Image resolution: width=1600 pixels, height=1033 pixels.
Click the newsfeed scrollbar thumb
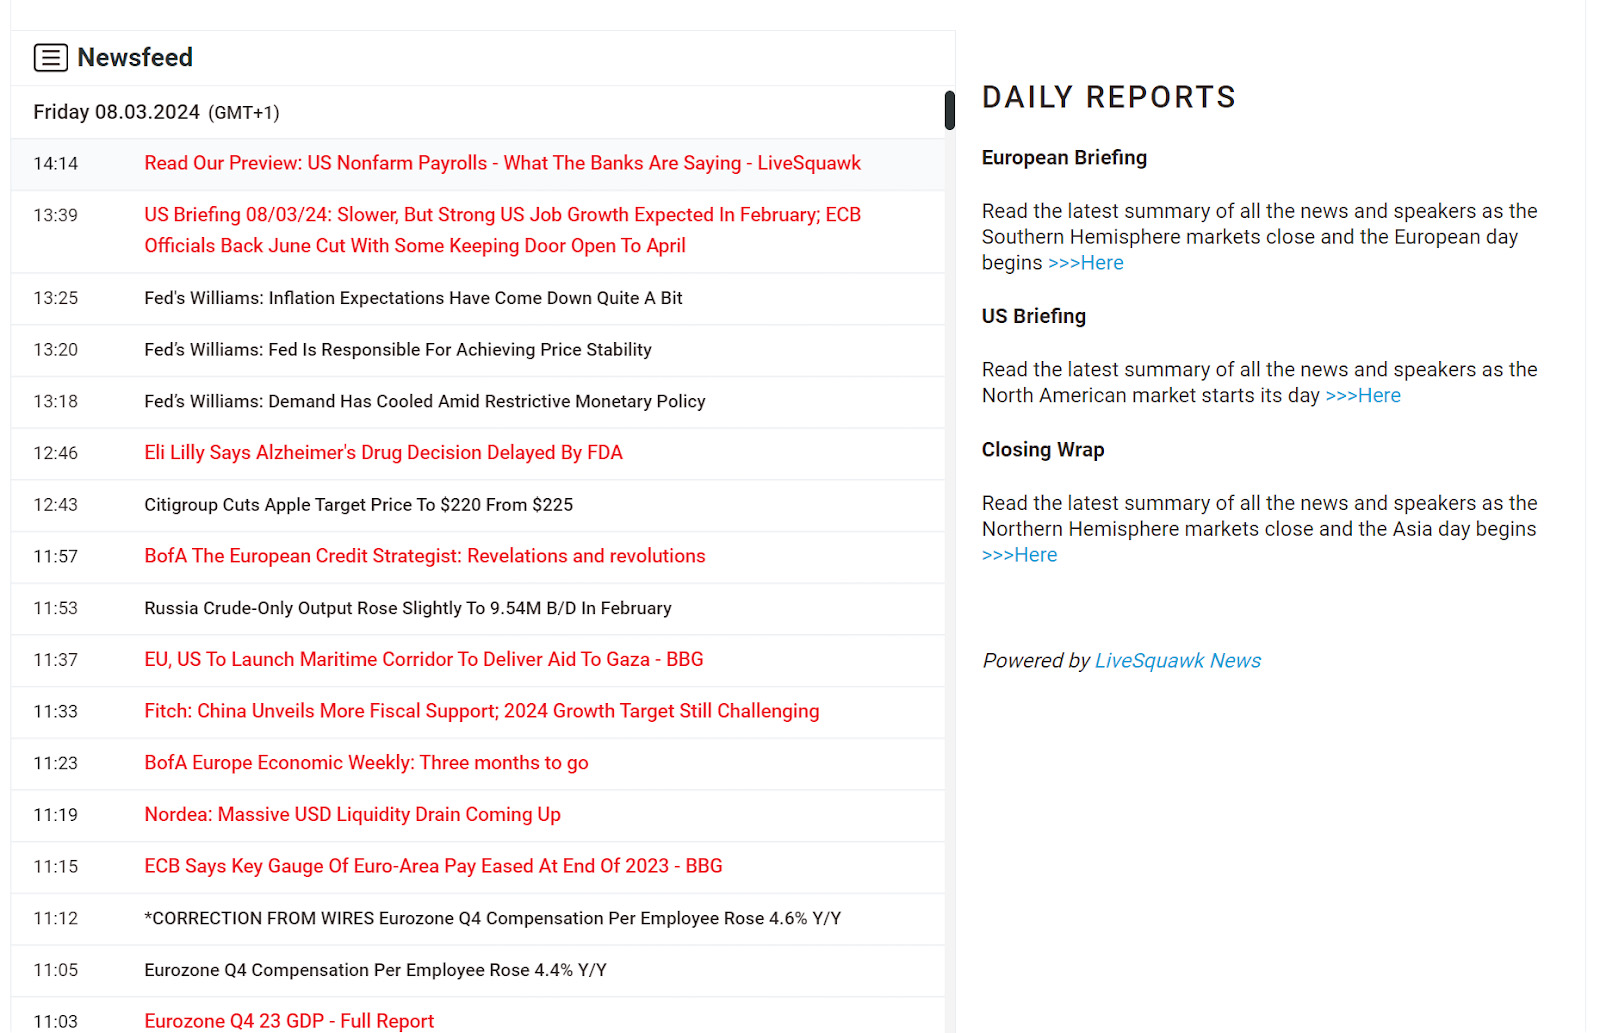[x=950, y=110]
